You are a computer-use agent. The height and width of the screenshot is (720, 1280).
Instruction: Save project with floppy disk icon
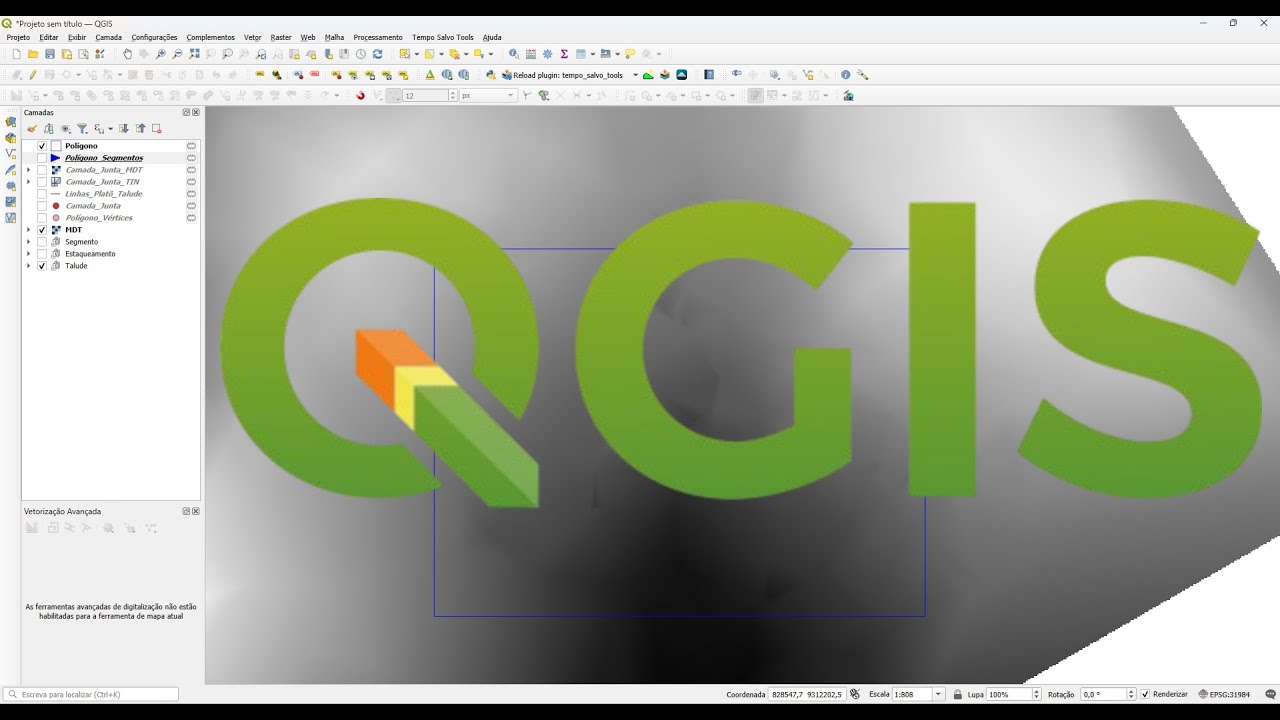tap(50, 54)
